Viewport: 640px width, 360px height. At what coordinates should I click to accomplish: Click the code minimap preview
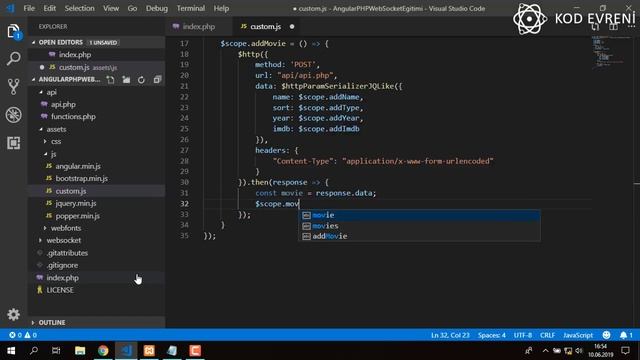[x=610, y=52]
